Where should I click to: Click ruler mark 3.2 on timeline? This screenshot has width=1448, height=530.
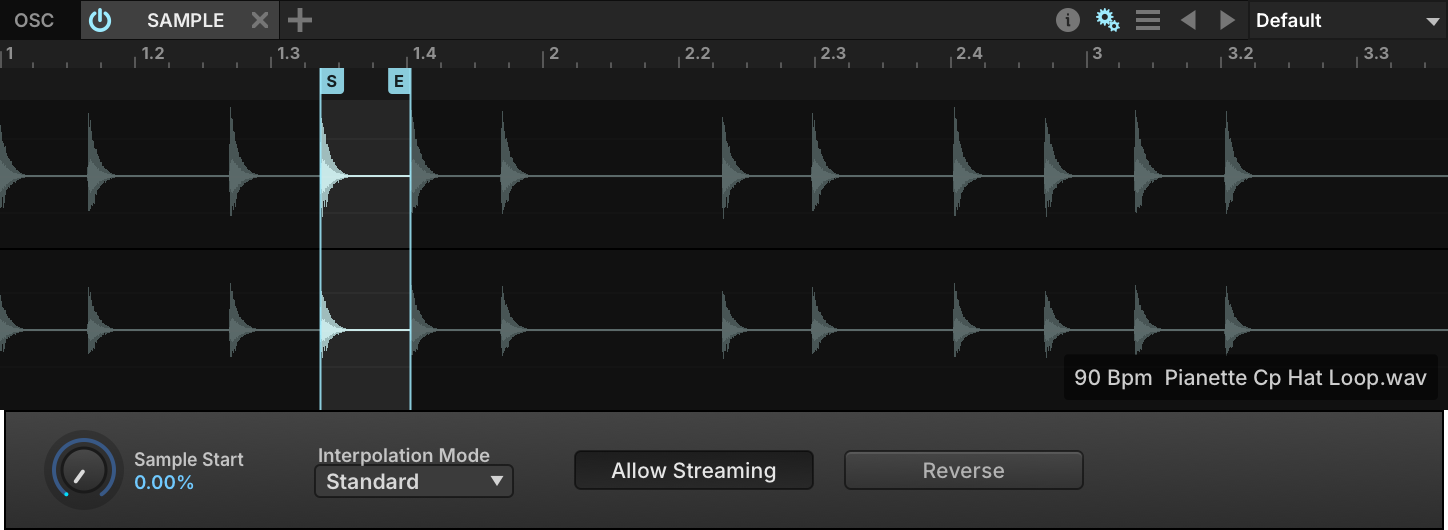[x=1240, y=53]
